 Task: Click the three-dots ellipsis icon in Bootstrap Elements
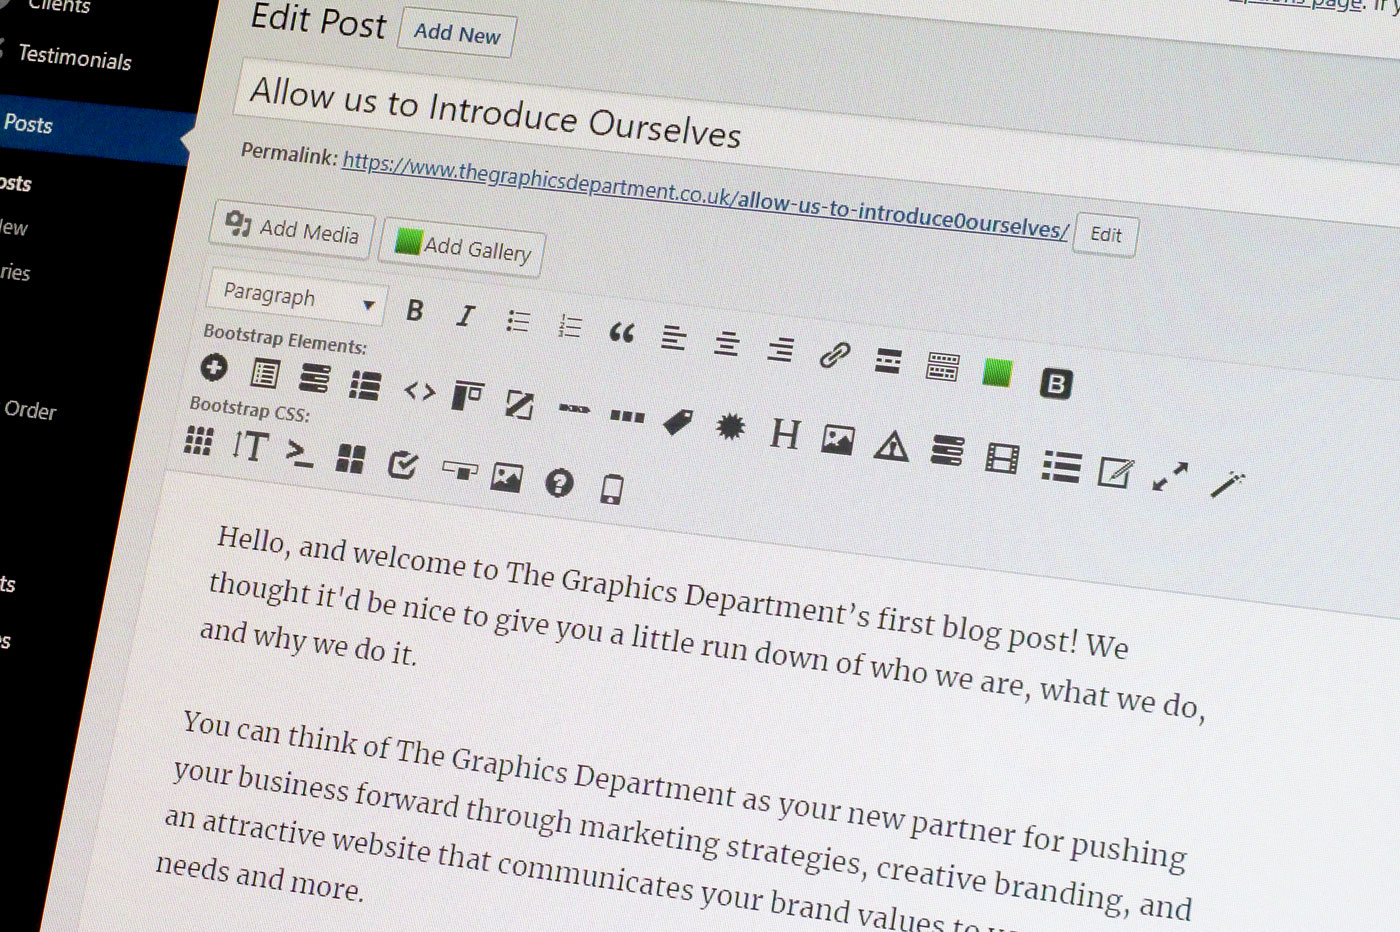pyautogui.click(x=627, y=415)
